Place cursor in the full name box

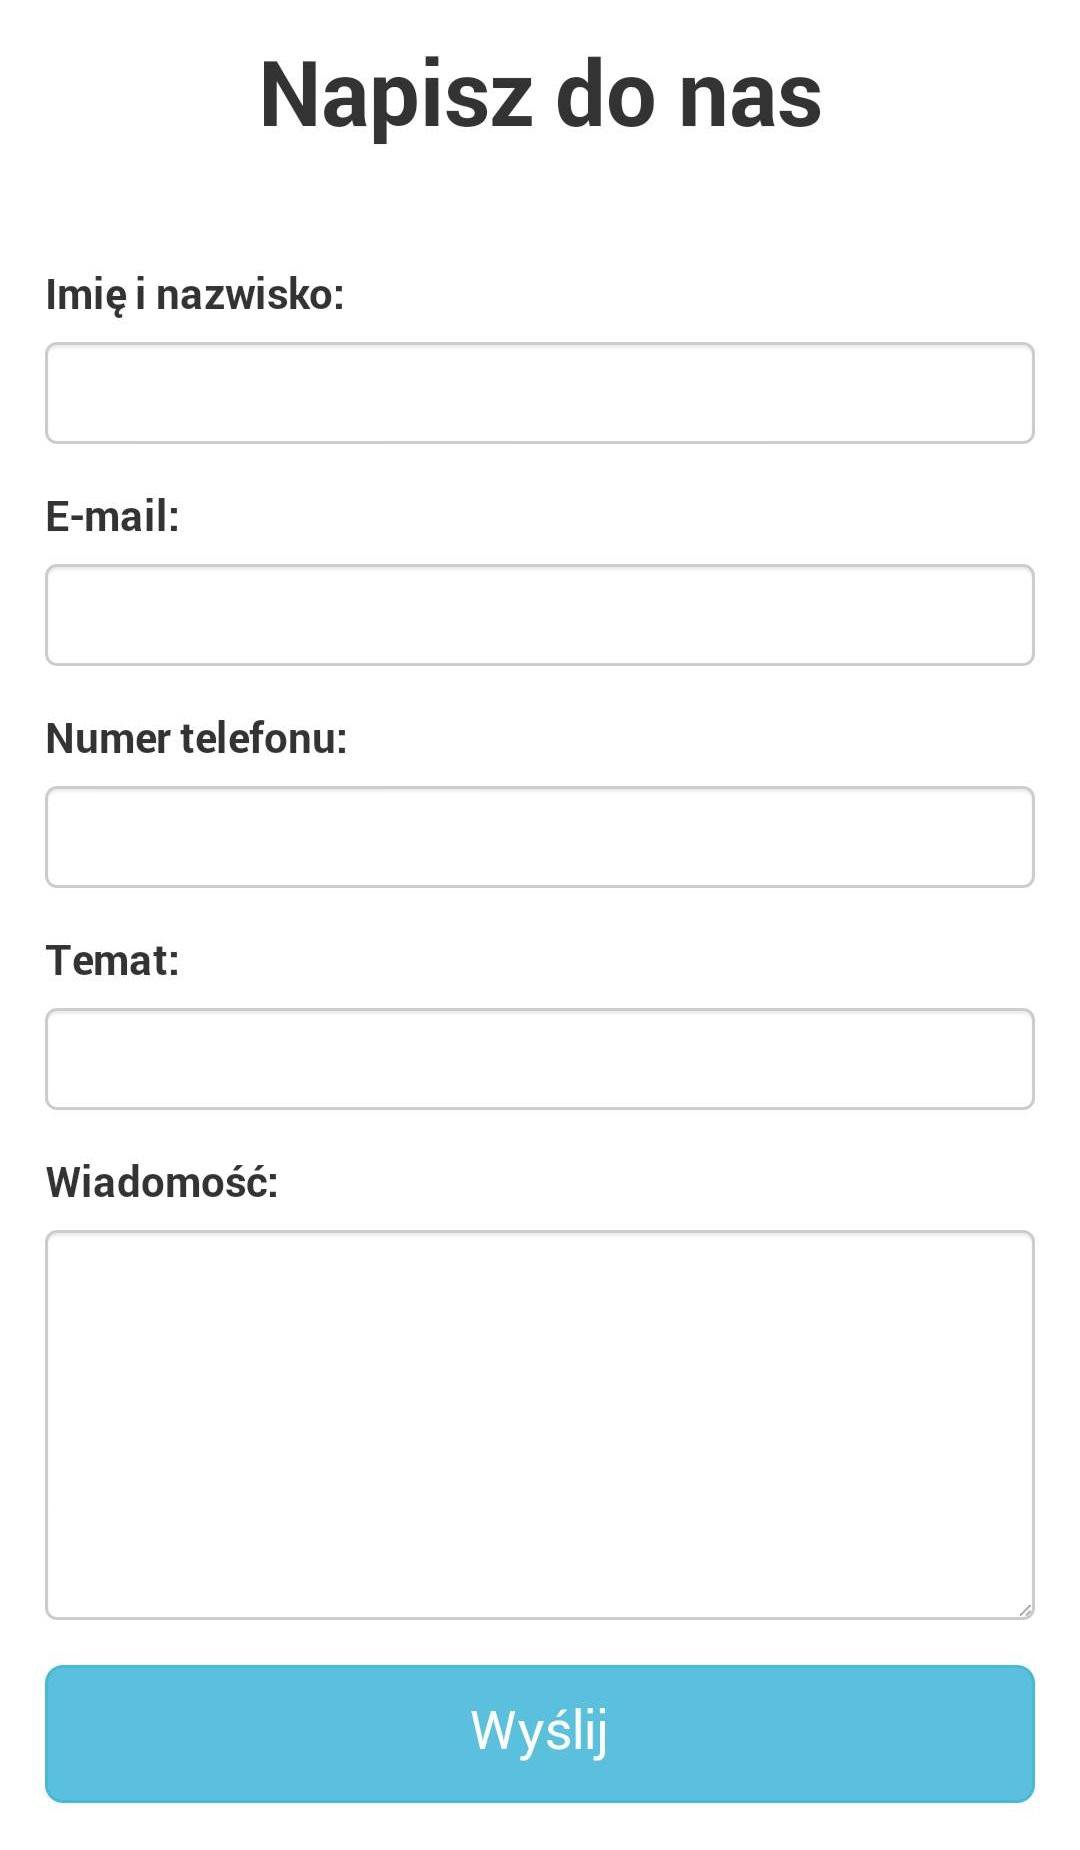(x=540, y=393)
